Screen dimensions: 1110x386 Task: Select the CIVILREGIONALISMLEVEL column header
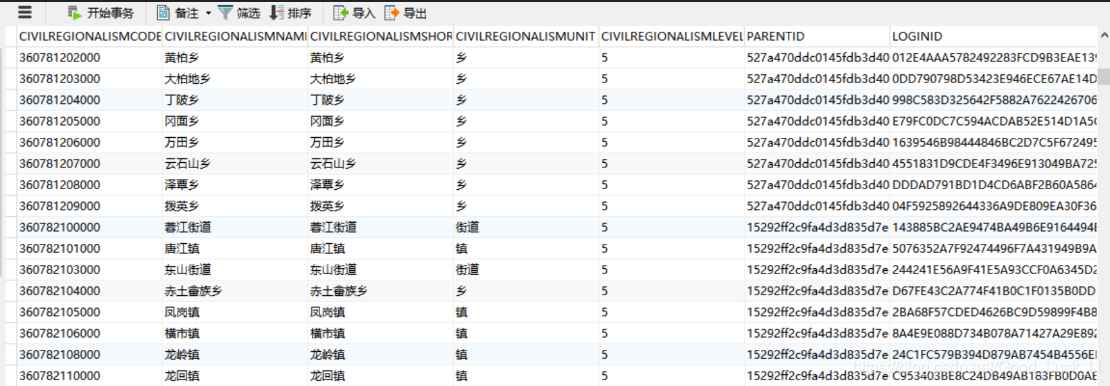tap(672, 36)
